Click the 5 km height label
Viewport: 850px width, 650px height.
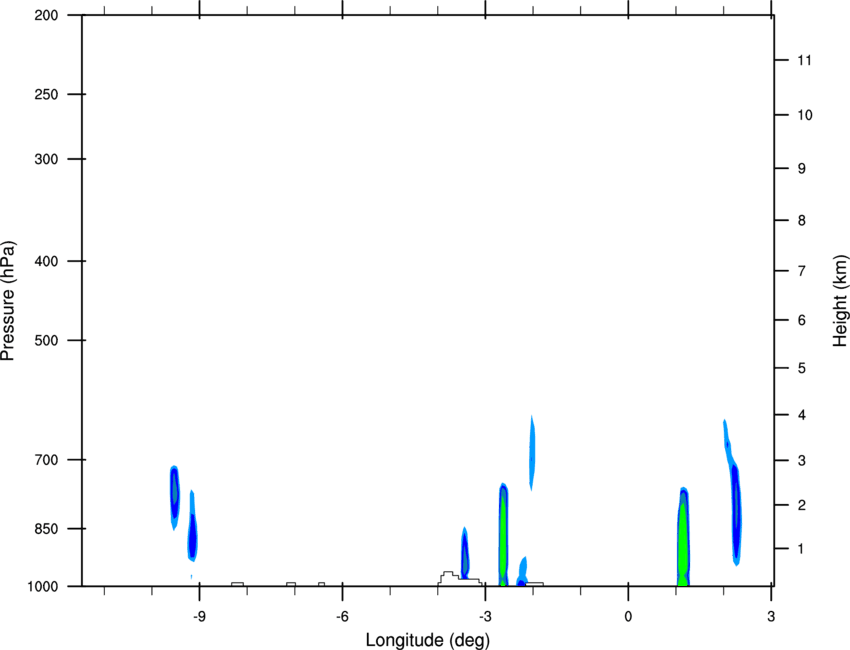point(802,368)
